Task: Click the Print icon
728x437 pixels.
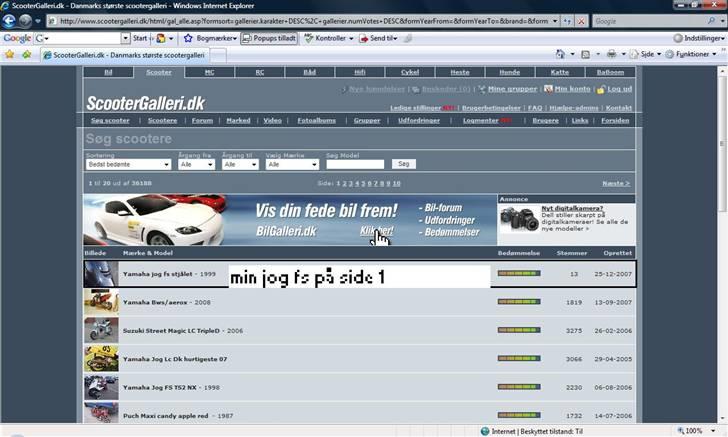Action: pos(611,54)
